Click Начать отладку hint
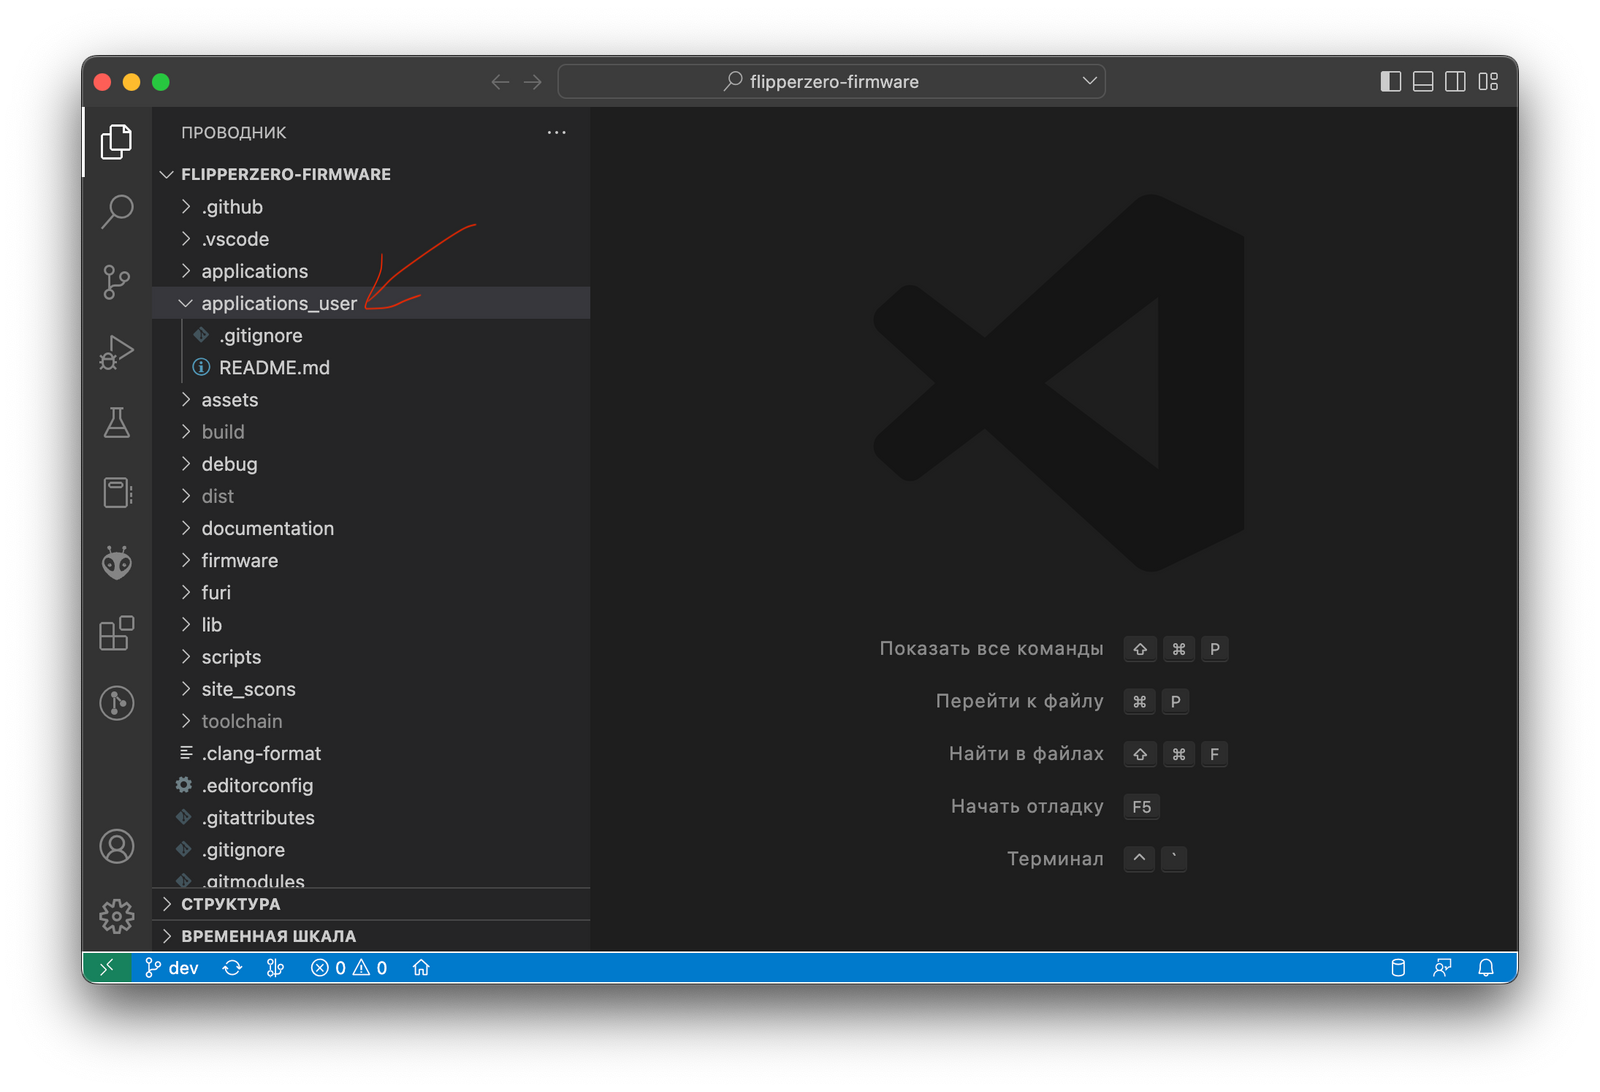The width and height of the screenshot is (1600, 1092). pyautogui.click(x=1027, y=806)
